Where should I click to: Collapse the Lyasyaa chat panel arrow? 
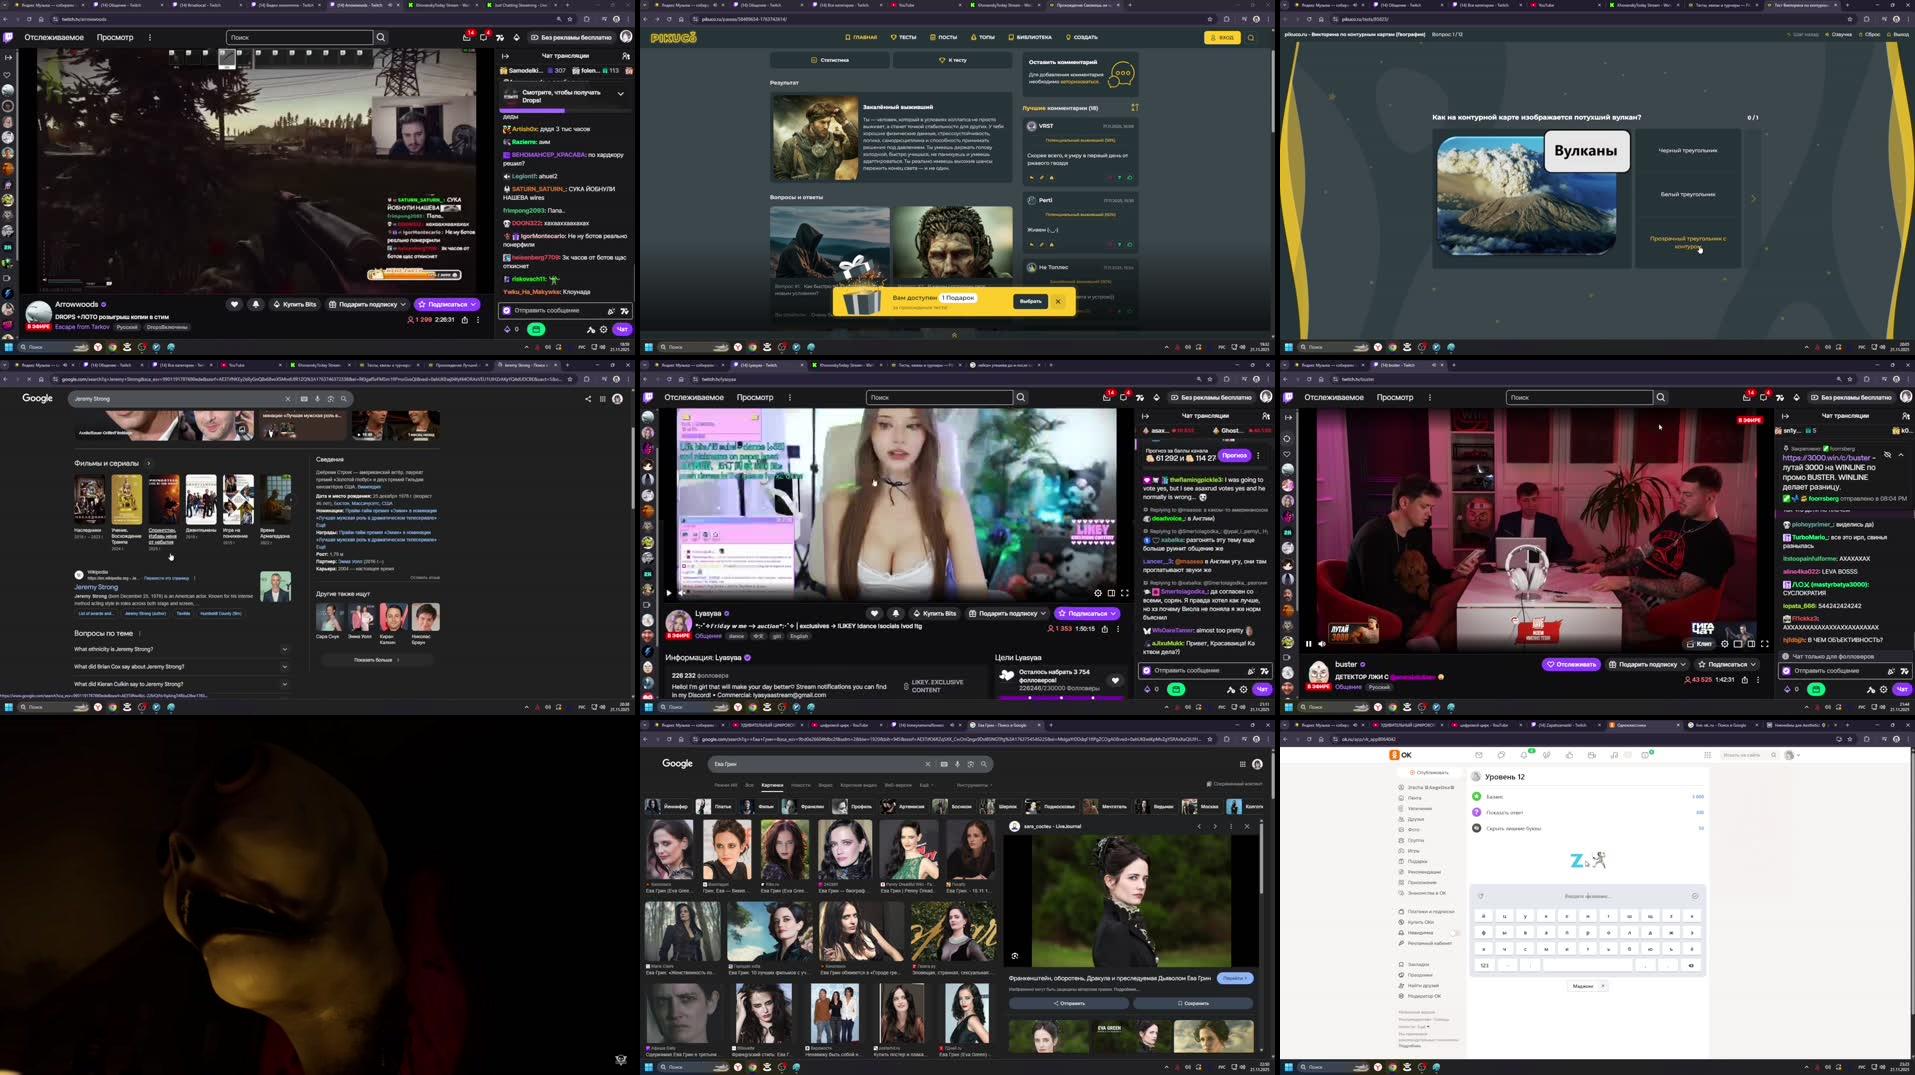[x=1144, y=416]
